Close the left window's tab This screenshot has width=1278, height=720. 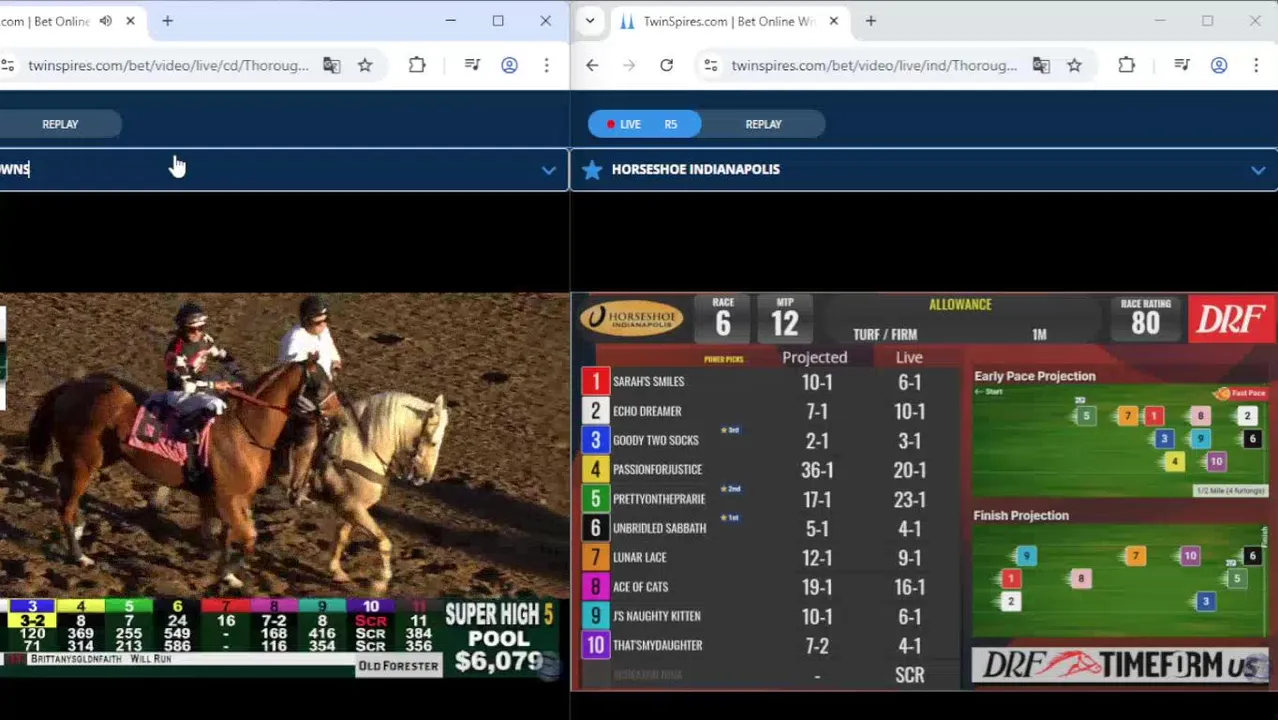130,21
